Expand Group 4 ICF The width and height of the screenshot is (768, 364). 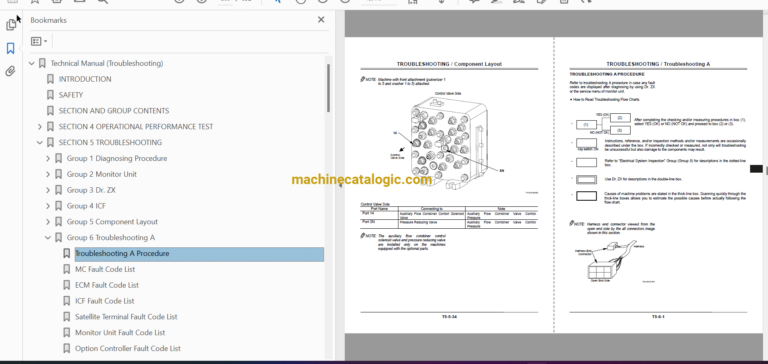[x=48, y=206]
